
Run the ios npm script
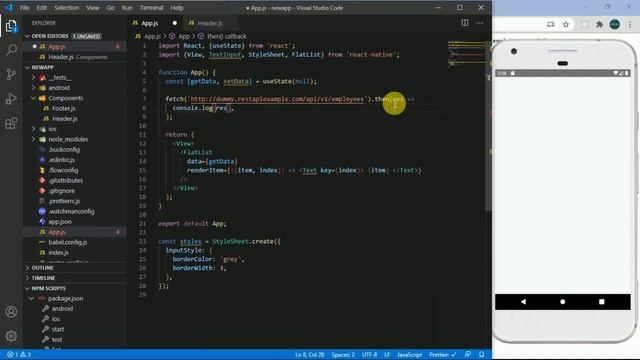point(56,319)
